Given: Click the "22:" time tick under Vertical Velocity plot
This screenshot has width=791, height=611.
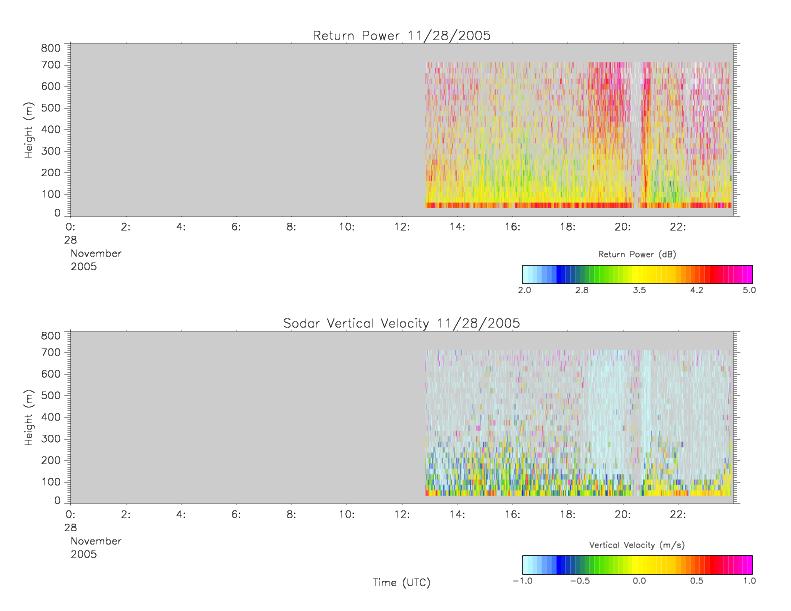Looking at the screenshot, I should [678, 514].
